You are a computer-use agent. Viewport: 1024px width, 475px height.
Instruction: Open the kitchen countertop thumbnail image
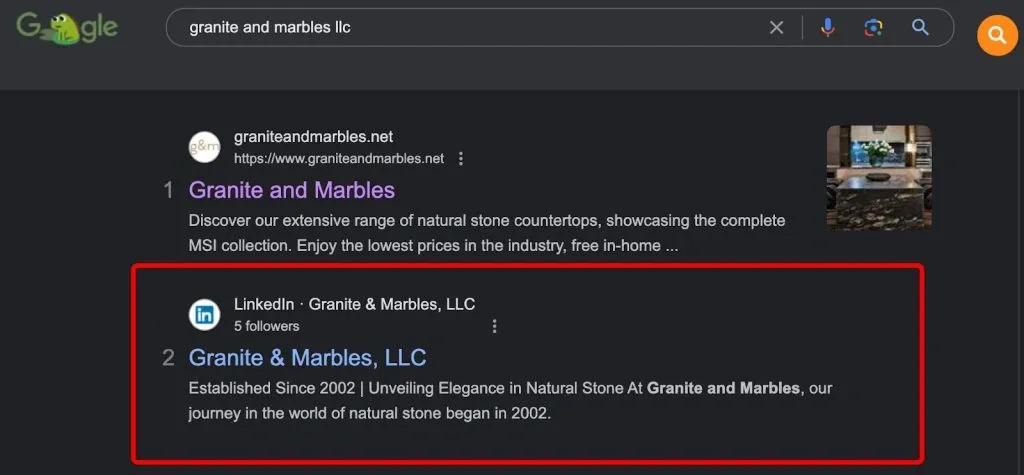tap(879, 178)
